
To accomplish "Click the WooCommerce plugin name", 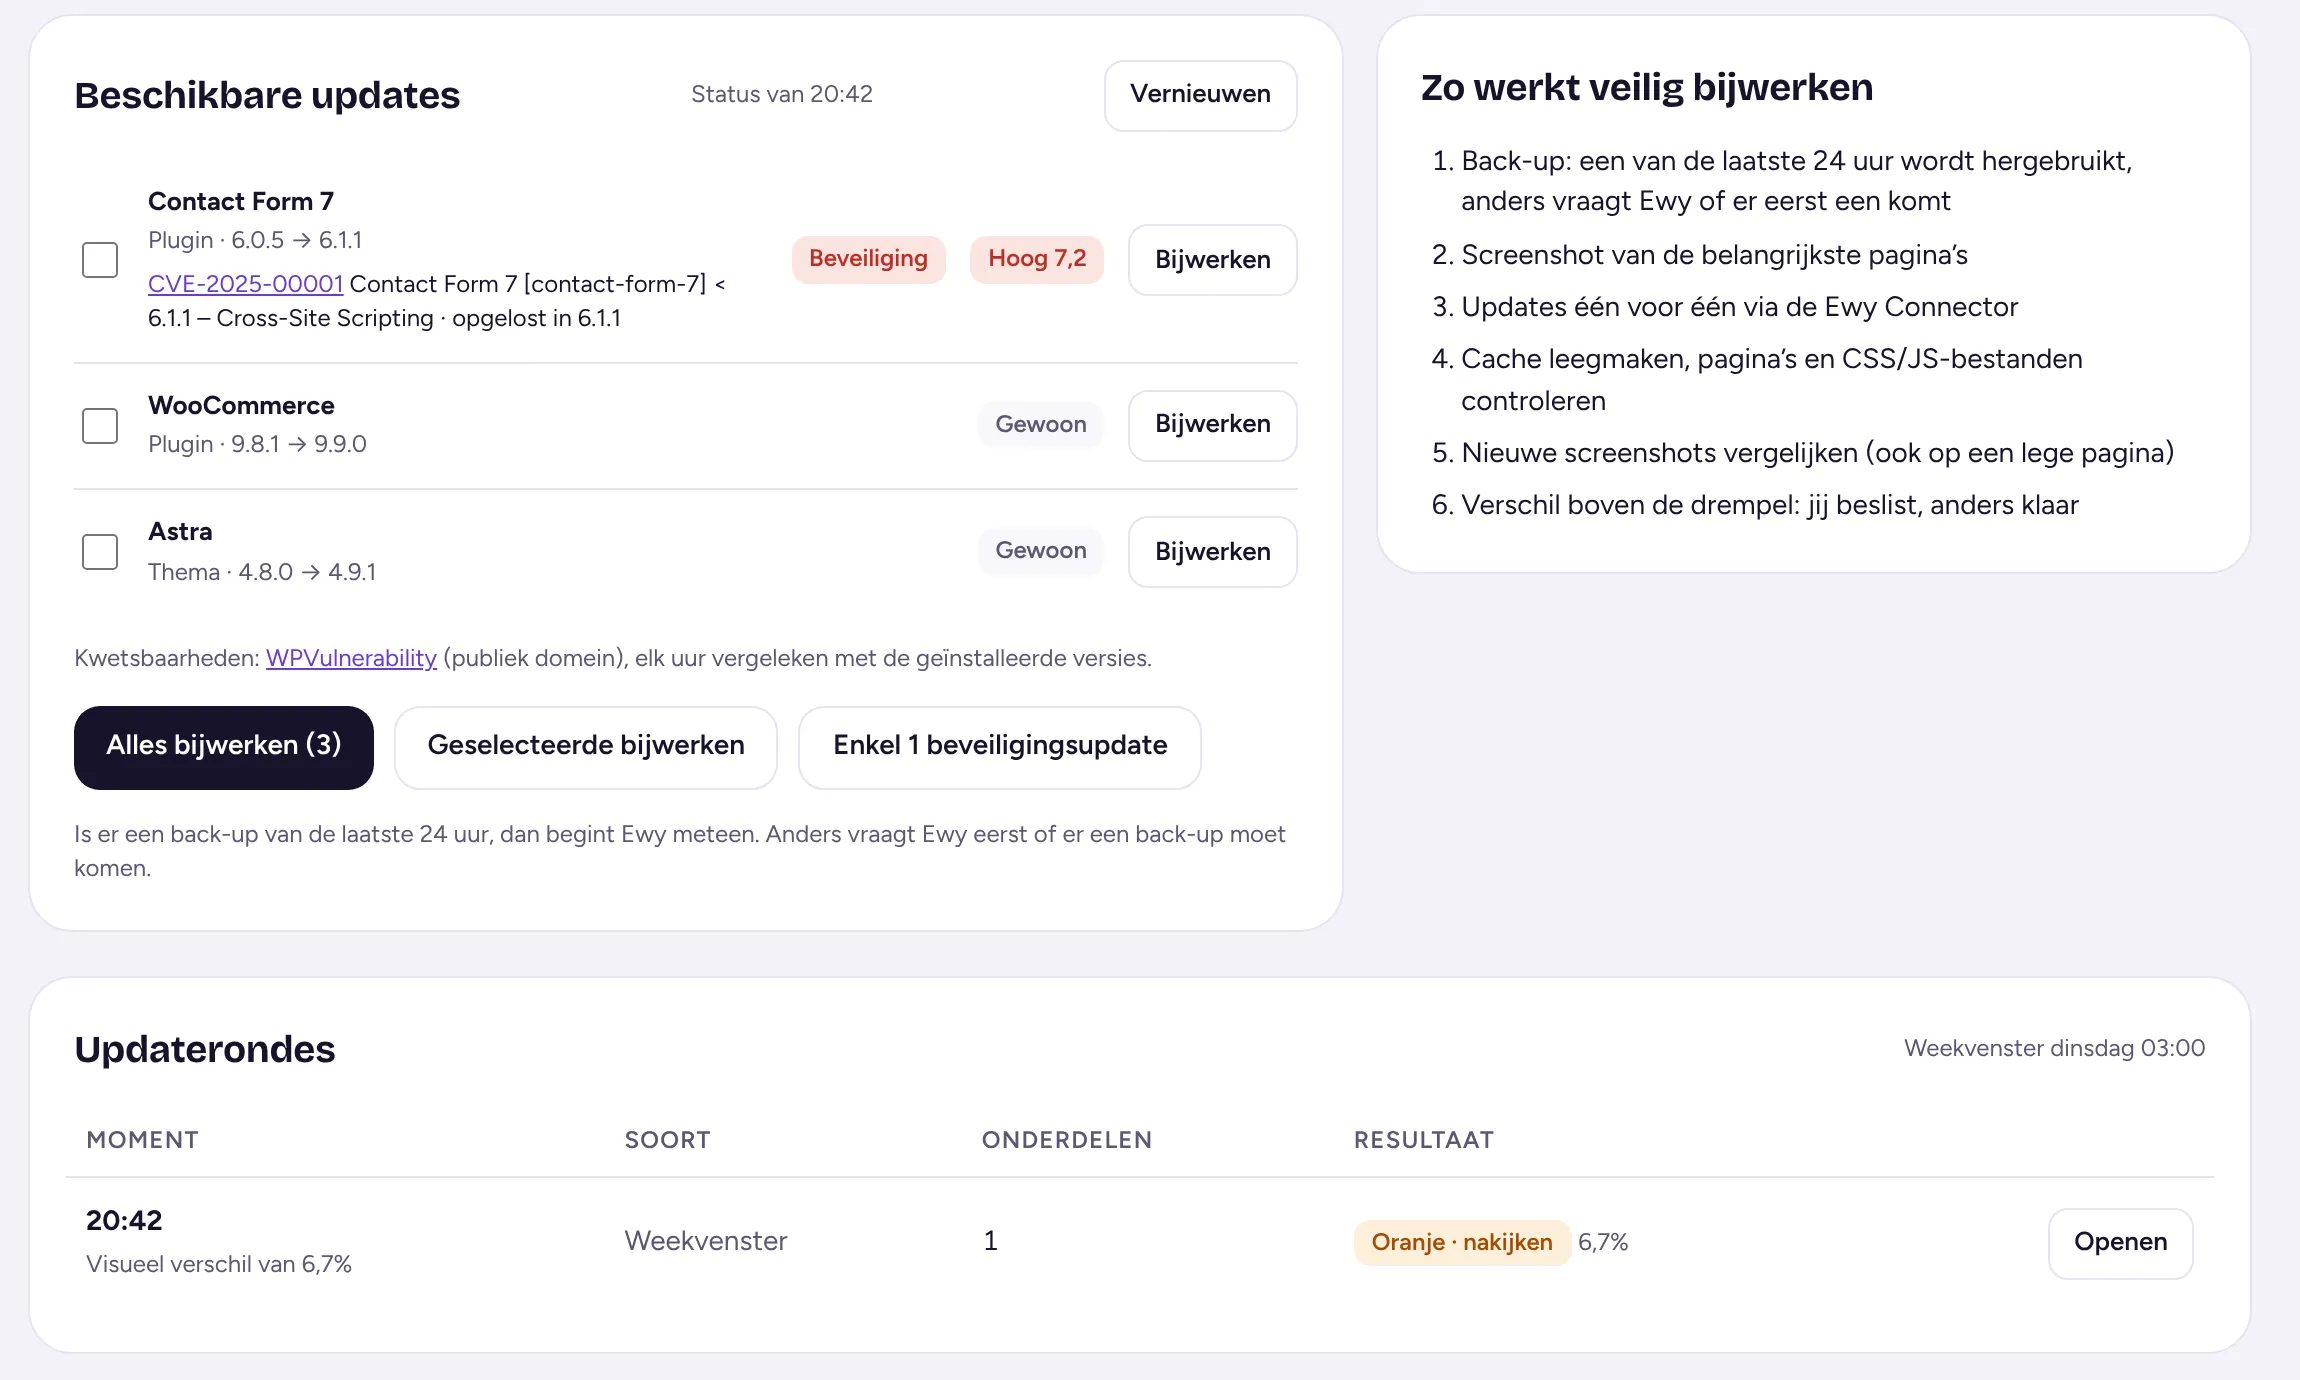I will pyautogui.click(x=241, y=405).
